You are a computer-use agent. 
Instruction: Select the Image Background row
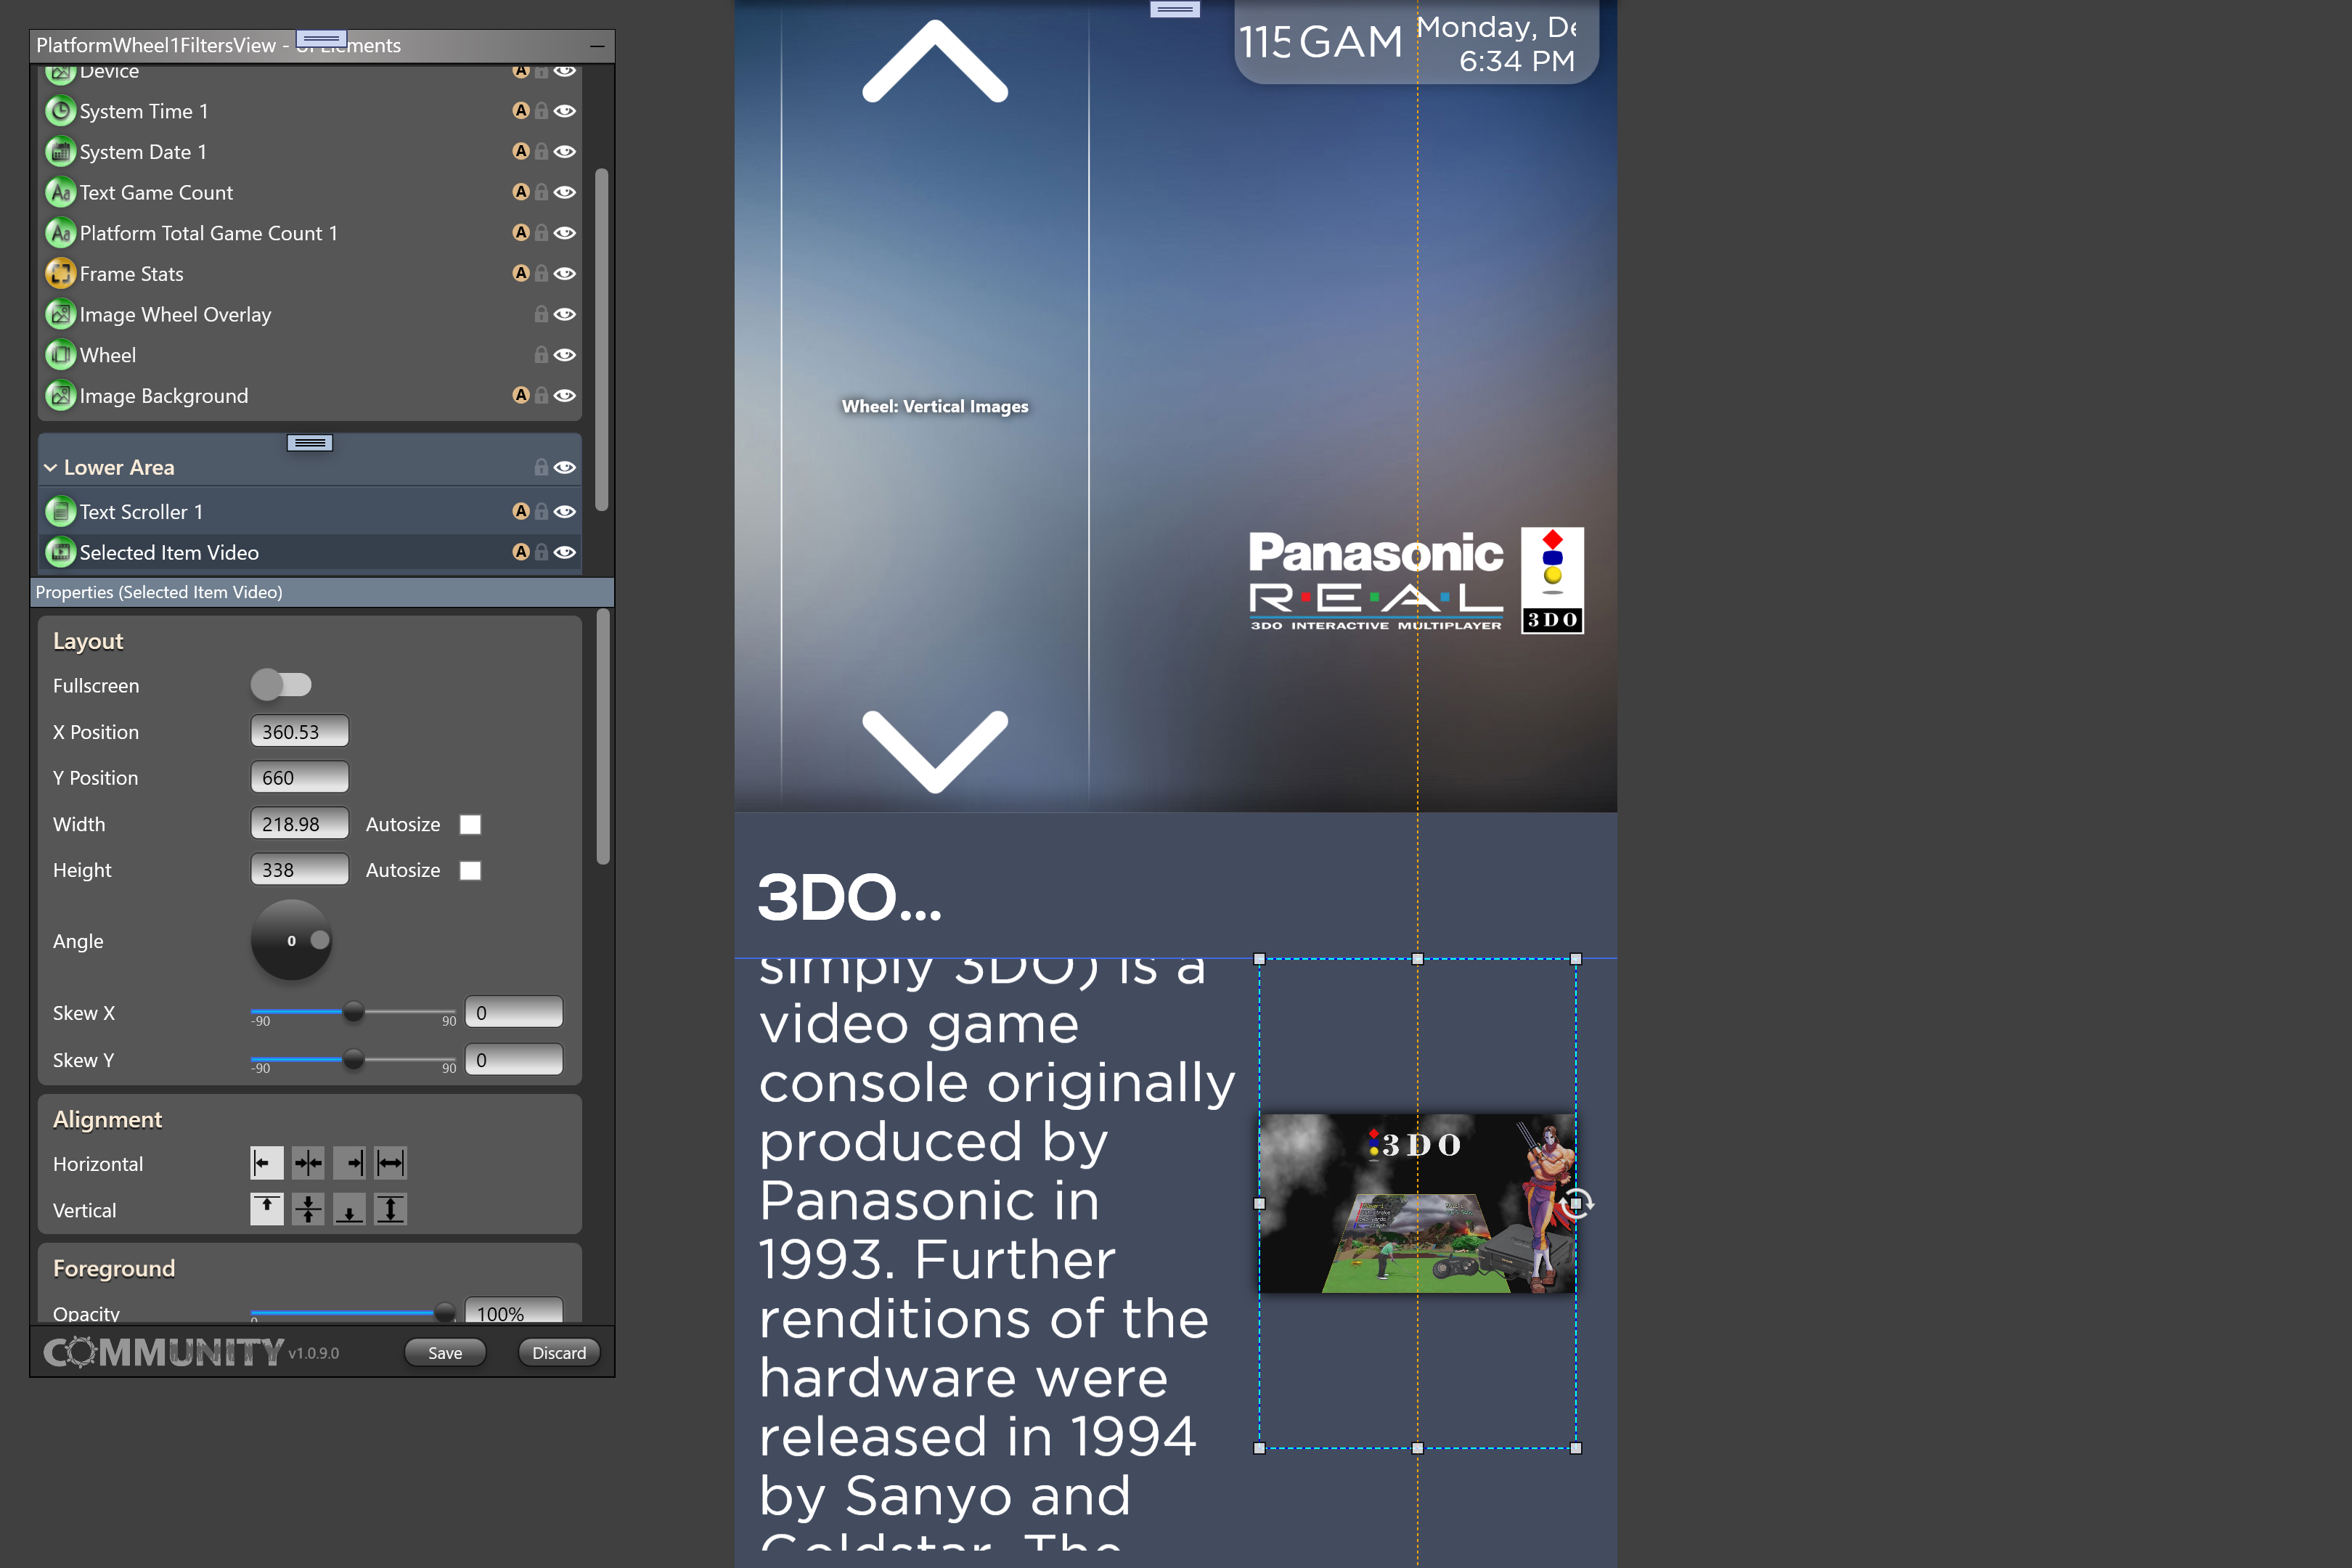(310, 395)
